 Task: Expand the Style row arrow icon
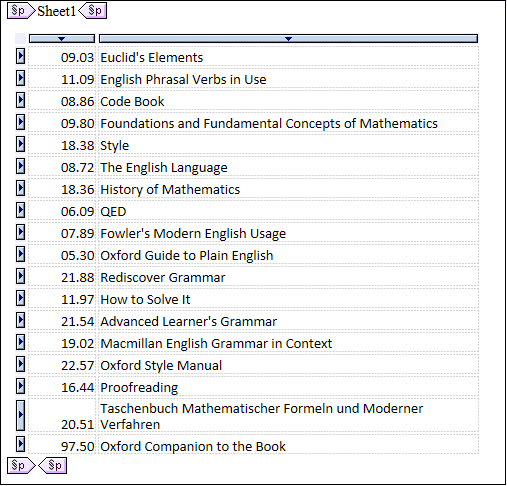click(21, 144)
